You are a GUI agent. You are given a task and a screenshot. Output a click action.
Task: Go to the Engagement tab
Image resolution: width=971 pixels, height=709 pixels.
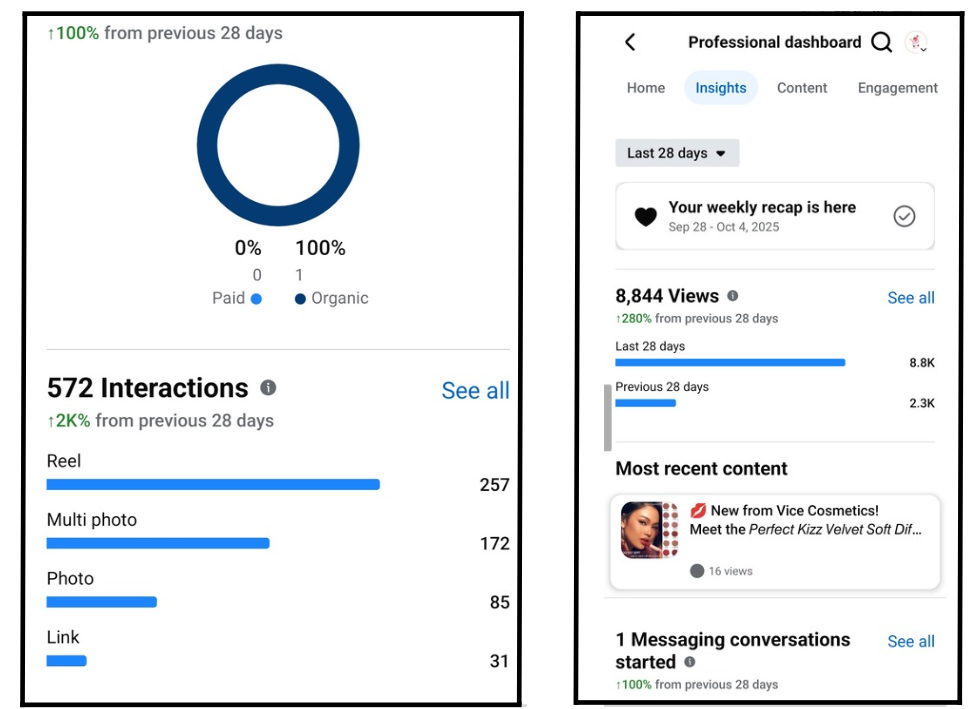897,88
